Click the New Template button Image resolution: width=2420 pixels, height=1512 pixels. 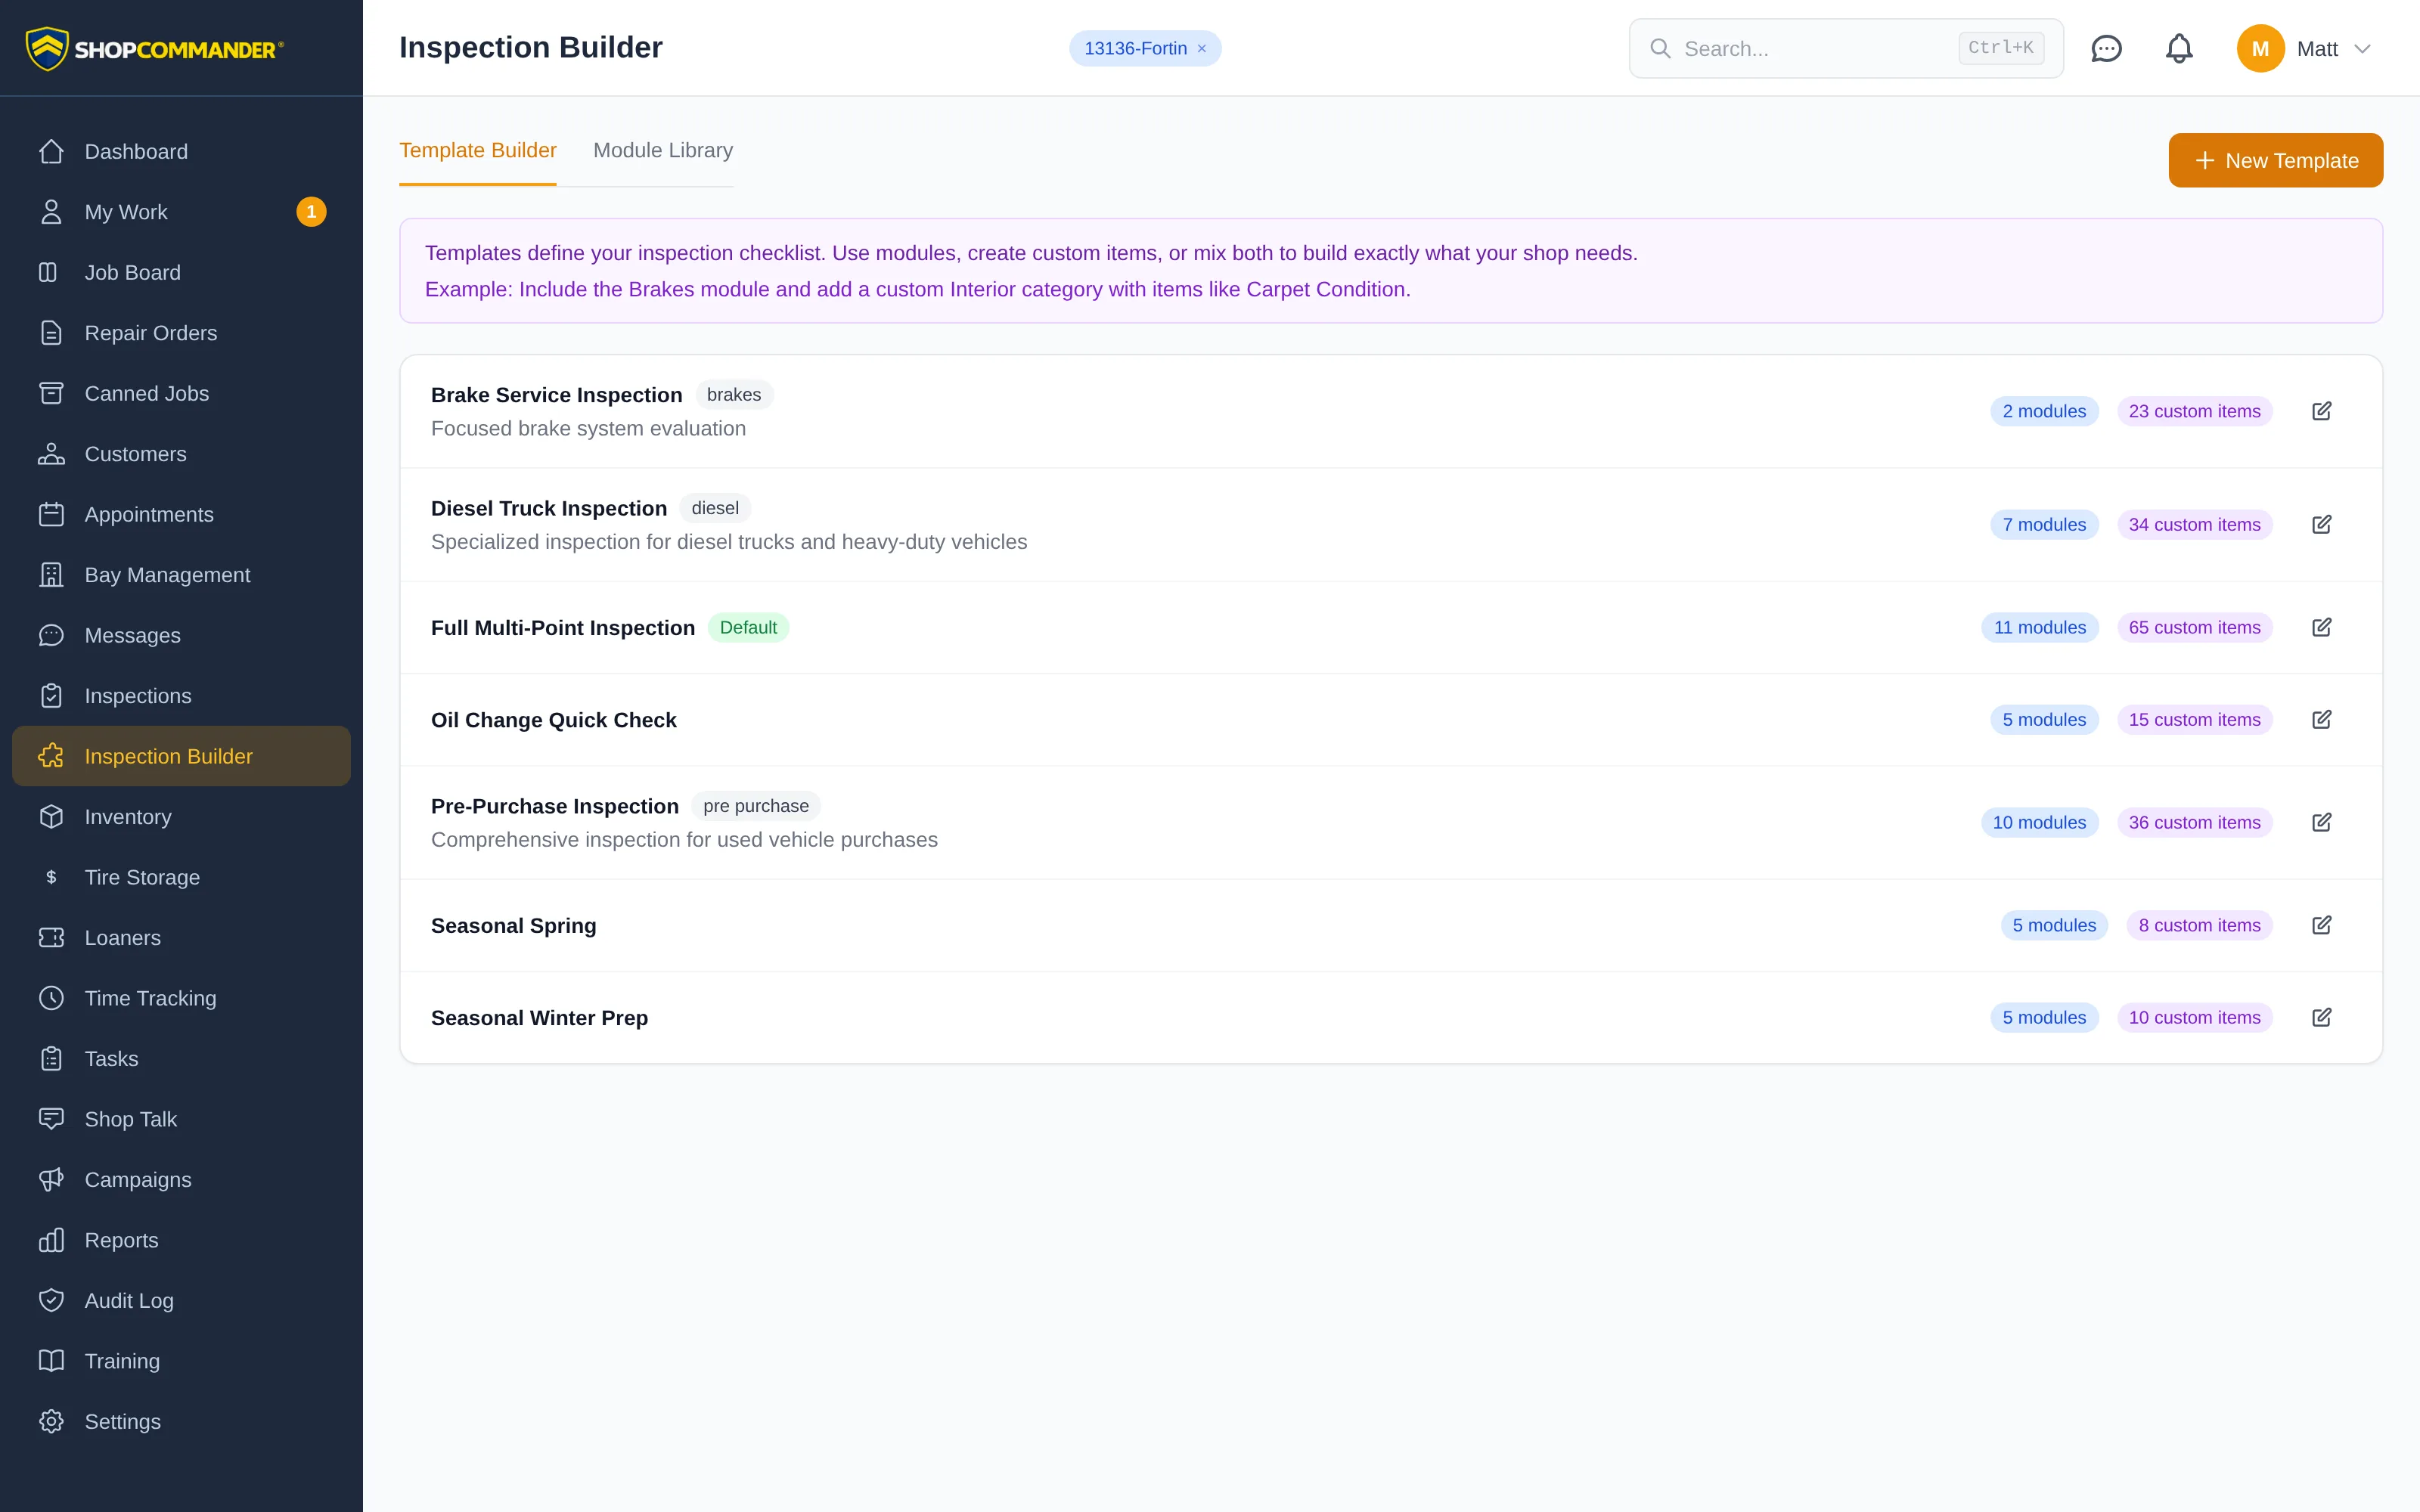pyautogui.click(x=2275, y=160)
